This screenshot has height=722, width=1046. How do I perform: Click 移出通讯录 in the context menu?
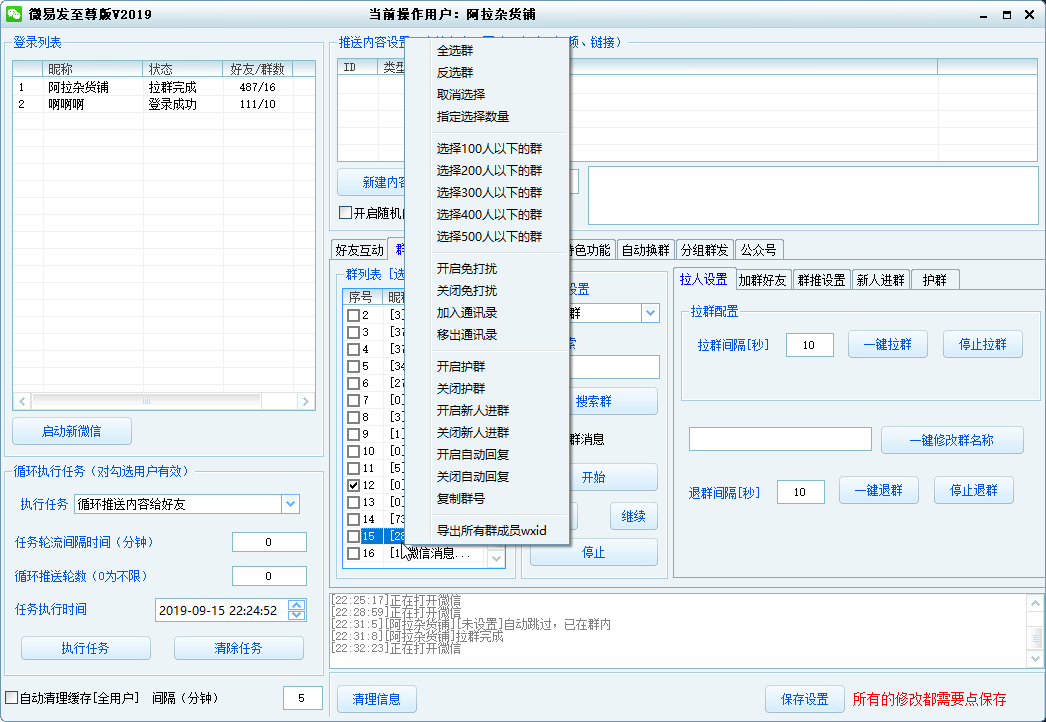pos(467,334)
